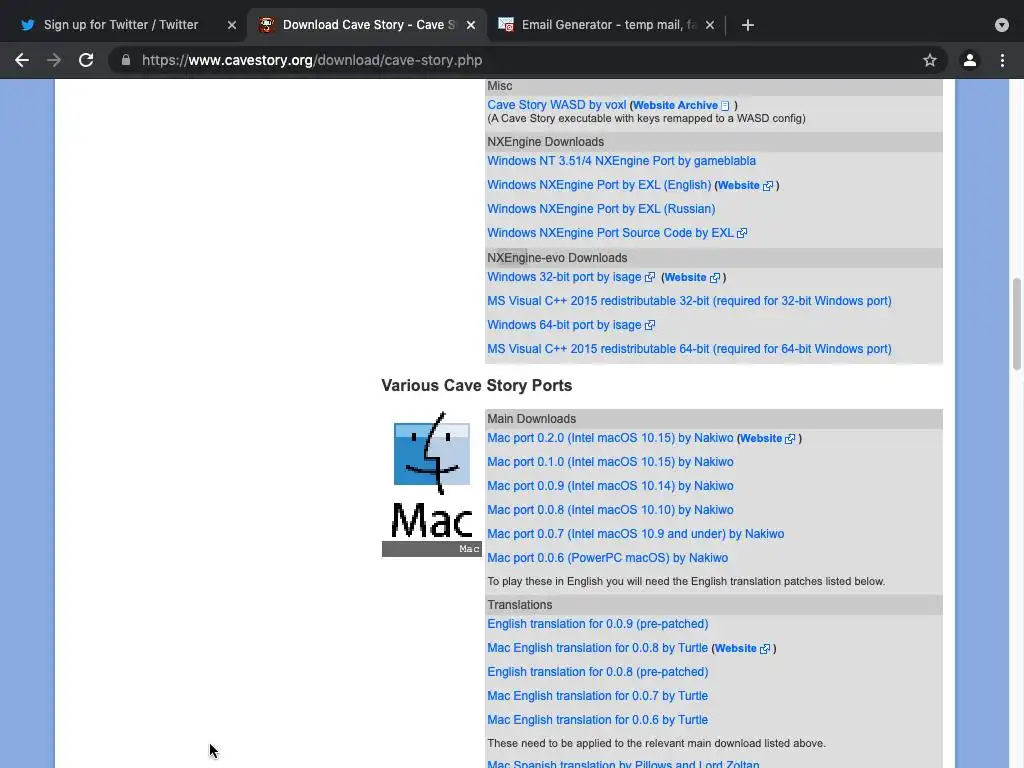
Task: Download Windows NT 3.51/4 NXEngine Port
Action: point(621,161)
